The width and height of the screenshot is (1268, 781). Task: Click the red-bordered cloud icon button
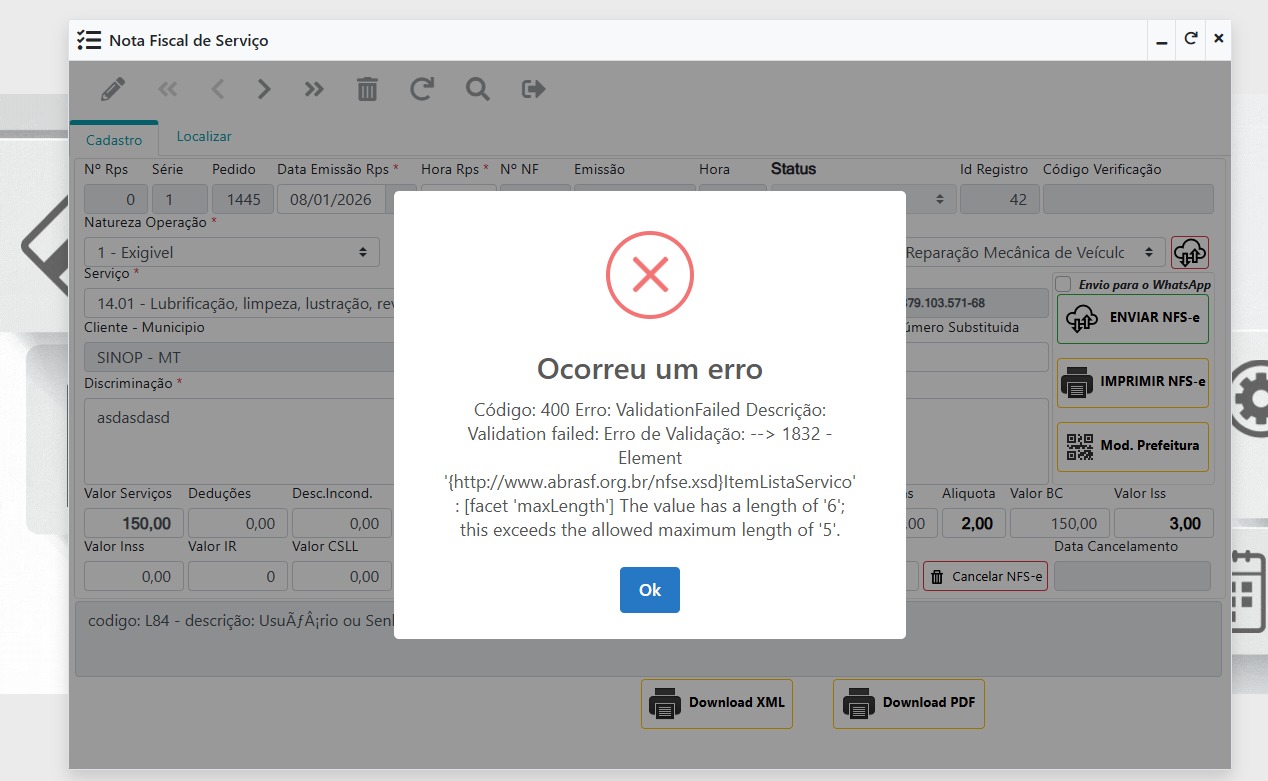click(1190, 252)
